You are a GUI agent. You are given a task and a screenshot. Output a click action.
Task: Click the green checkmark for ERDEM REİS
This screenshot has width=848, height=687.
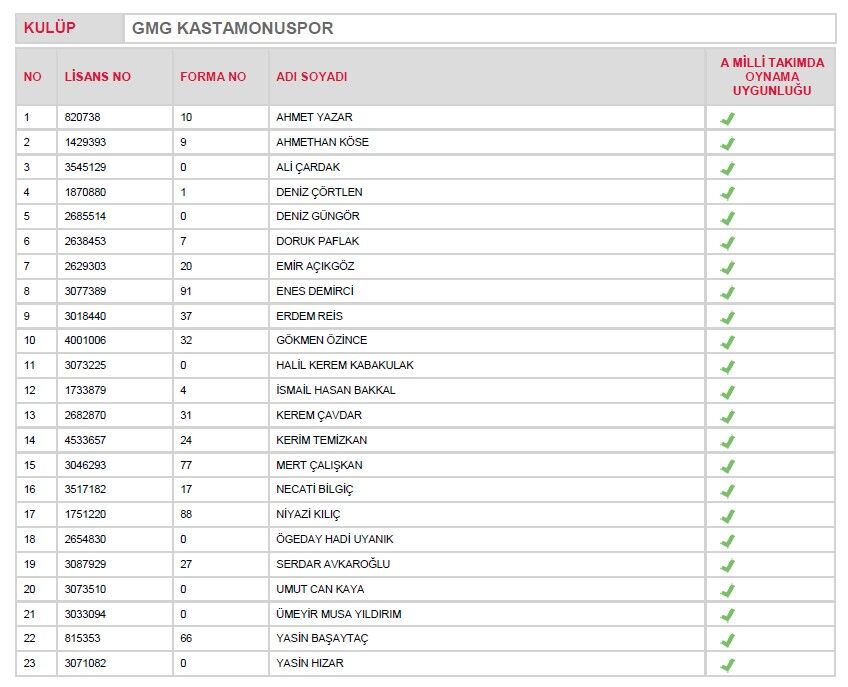tap(727, 318)
